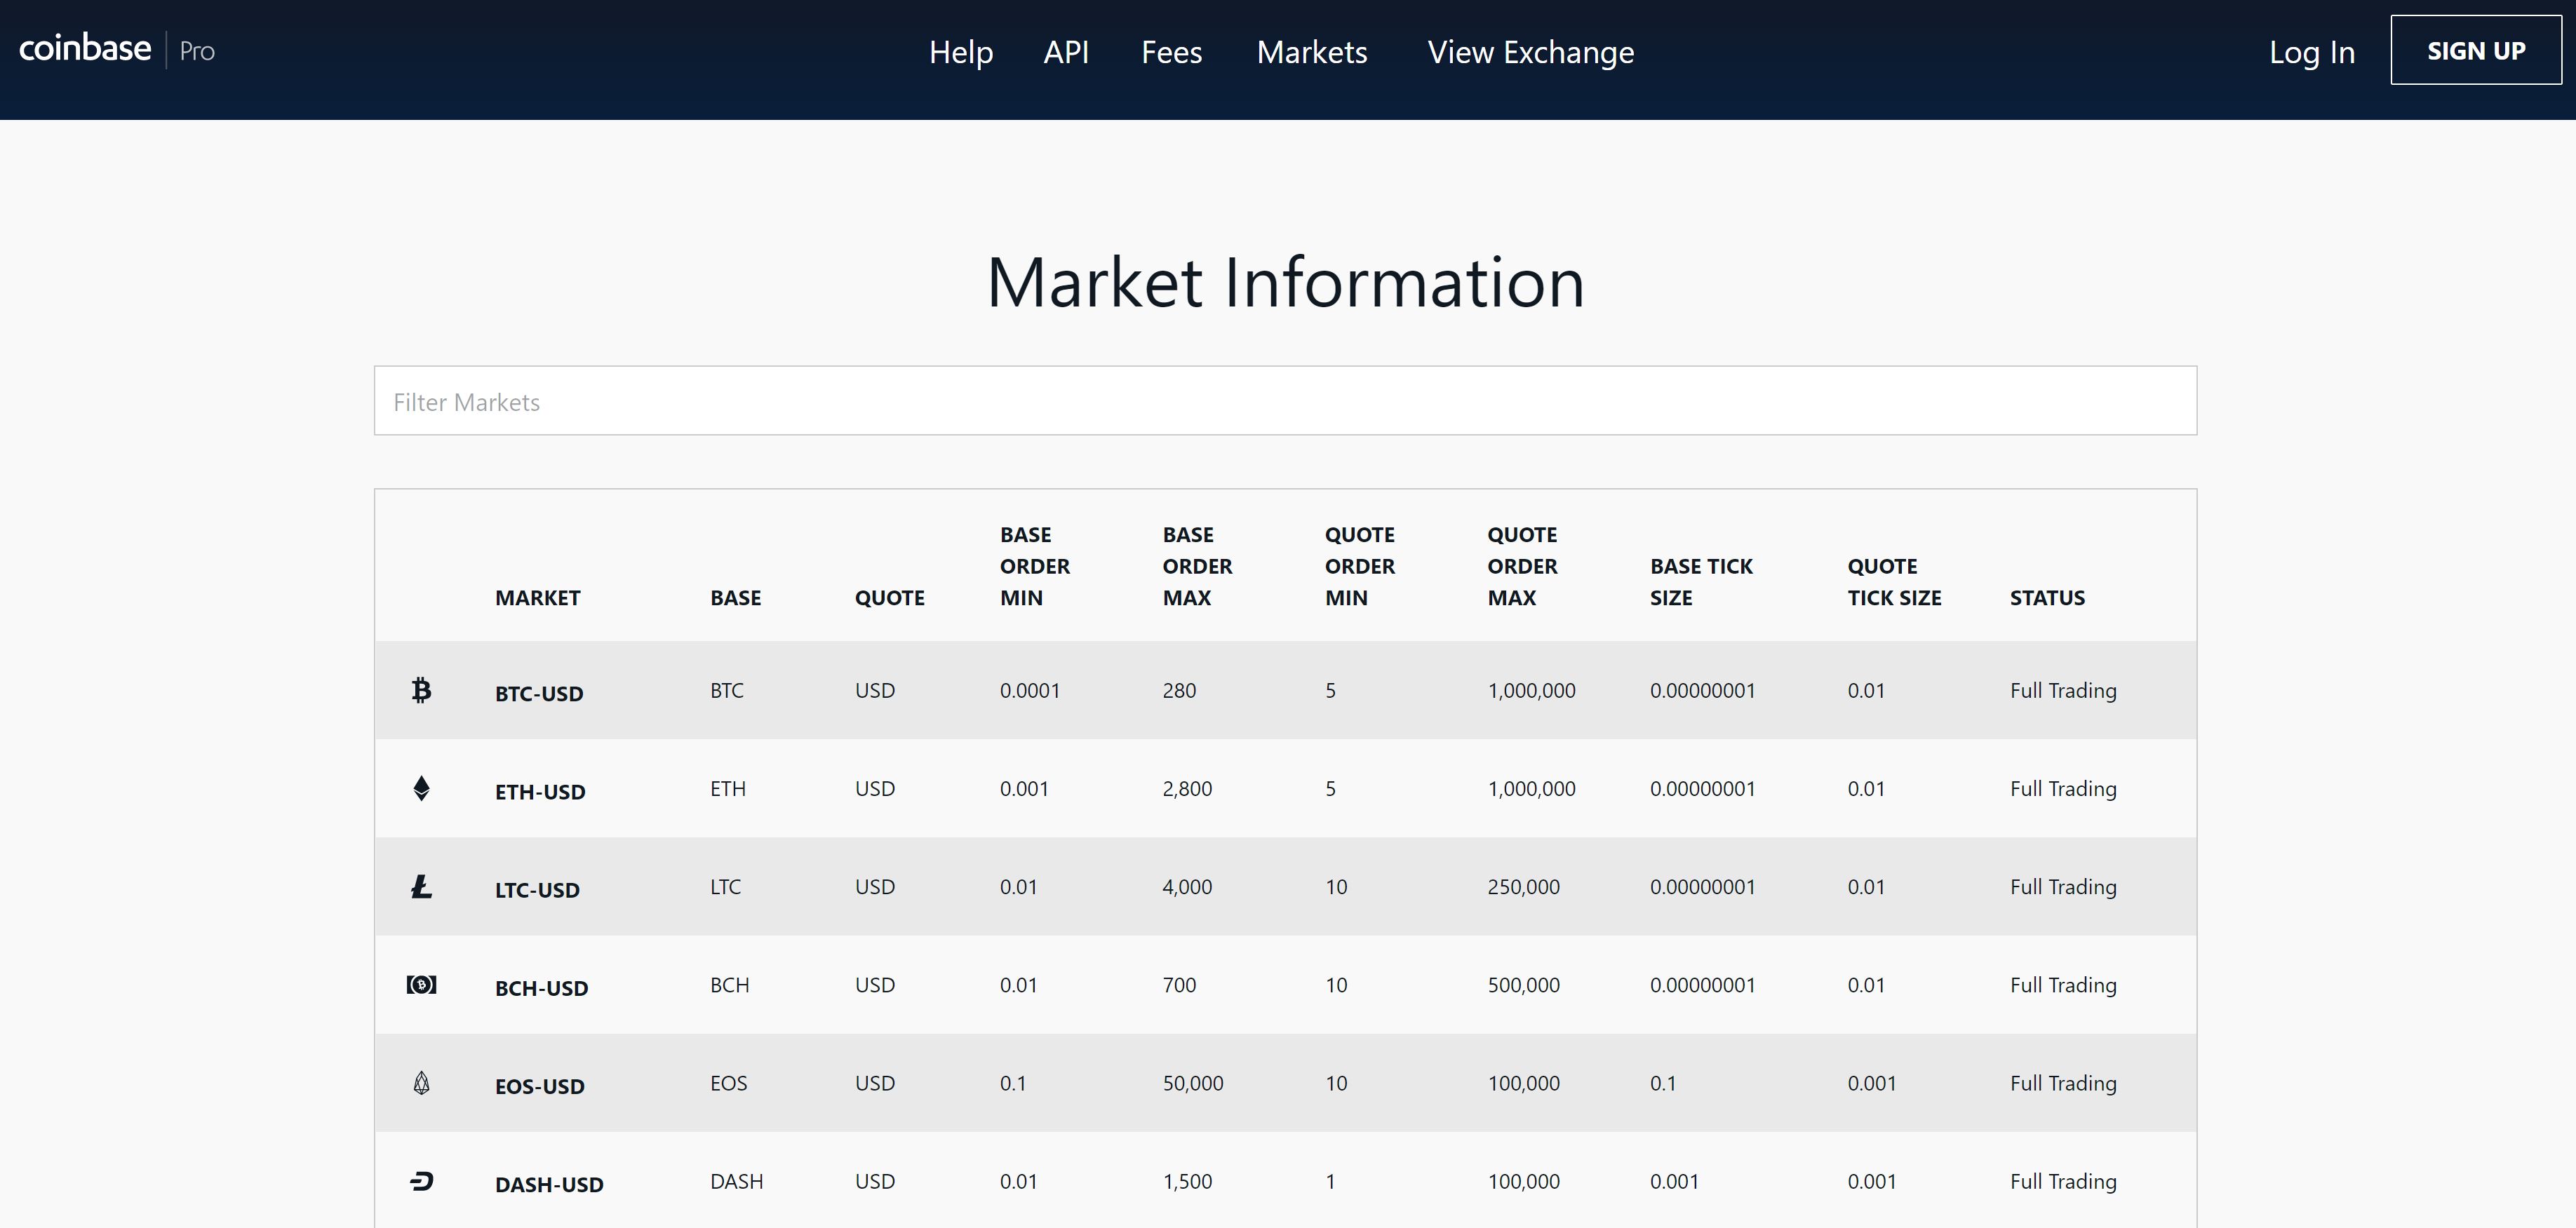Click the Market Information heading

[x=1285, y=282]
